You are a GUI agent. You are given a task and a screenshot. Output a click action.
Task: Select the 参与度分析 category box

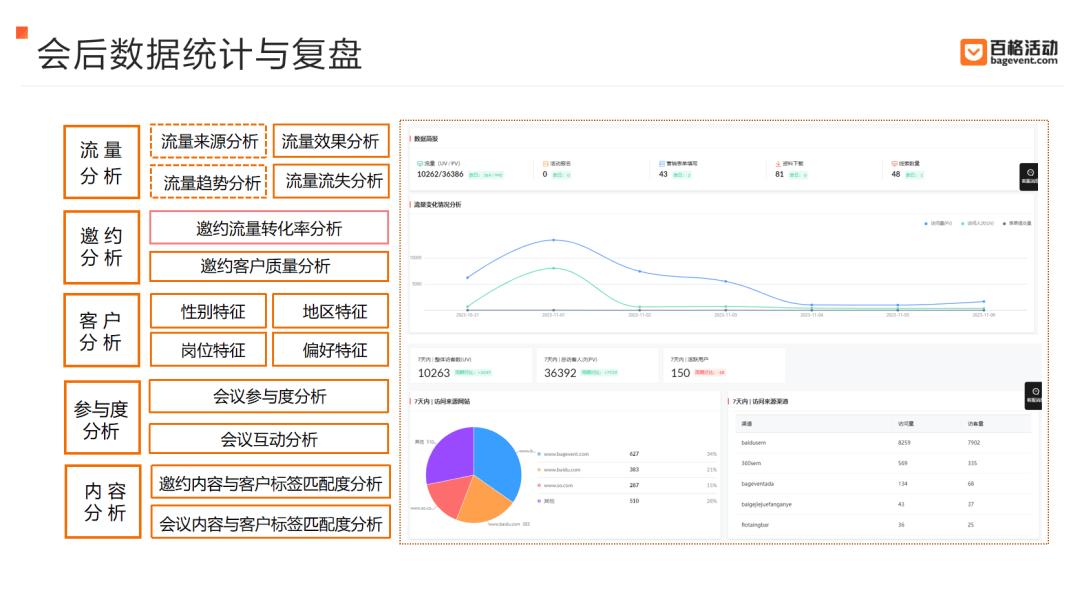pos(102,418)
